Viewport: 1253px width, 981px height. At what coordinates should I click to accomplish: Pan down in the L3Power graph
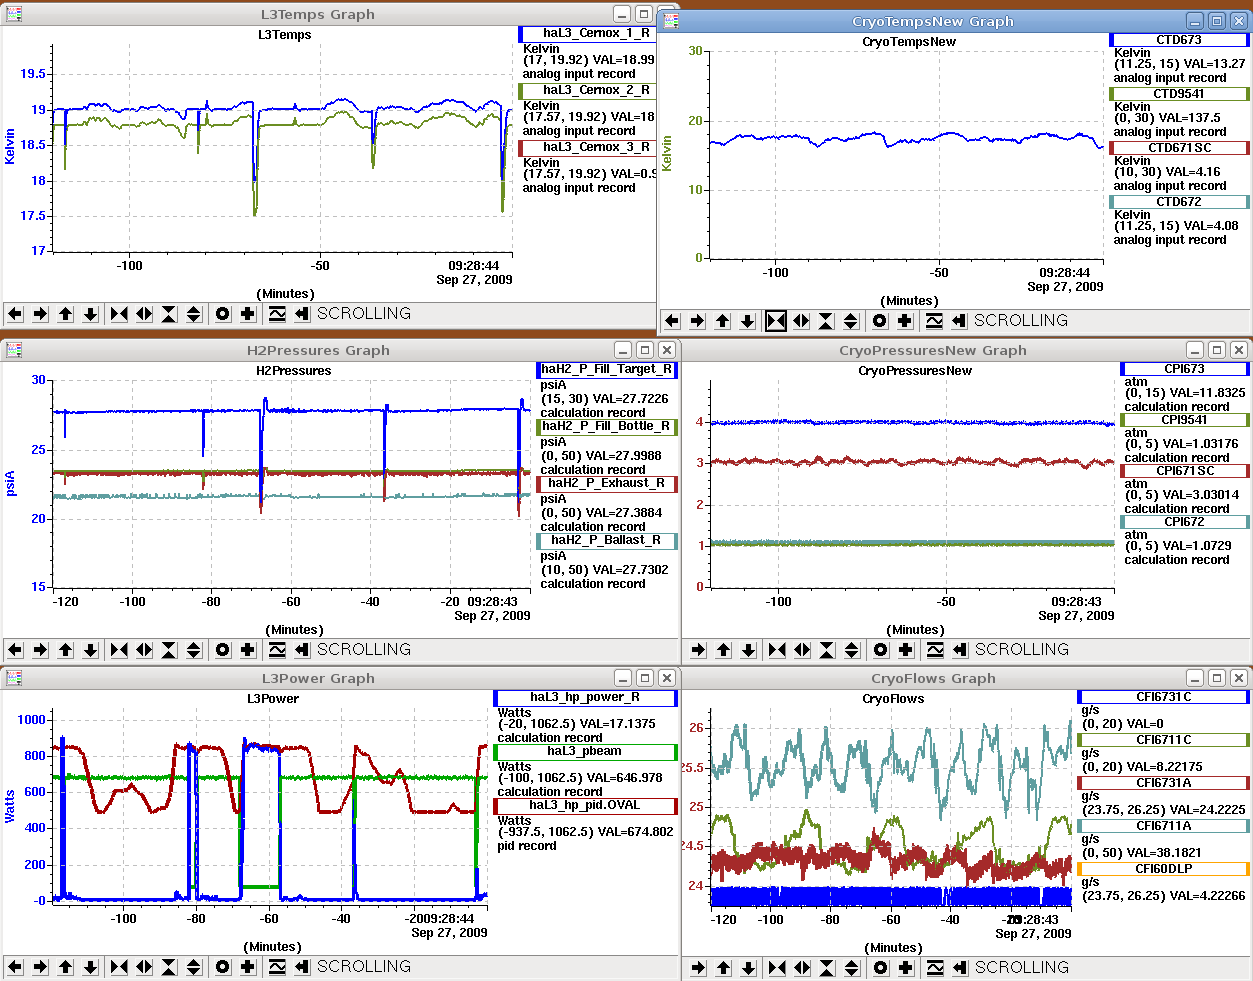pos(91,967)
